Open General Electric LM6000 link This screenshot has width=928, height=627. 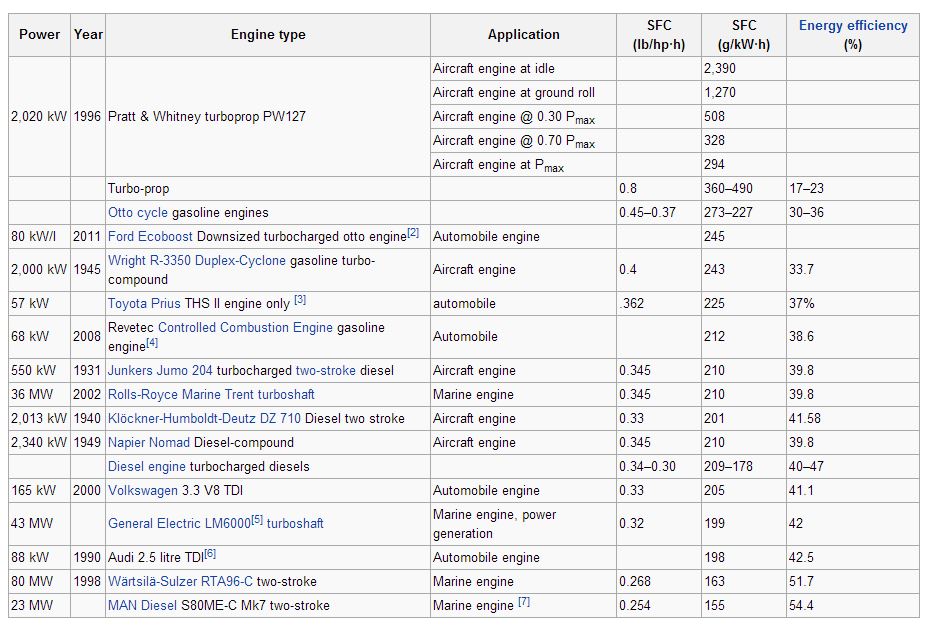tap(179, 523)
